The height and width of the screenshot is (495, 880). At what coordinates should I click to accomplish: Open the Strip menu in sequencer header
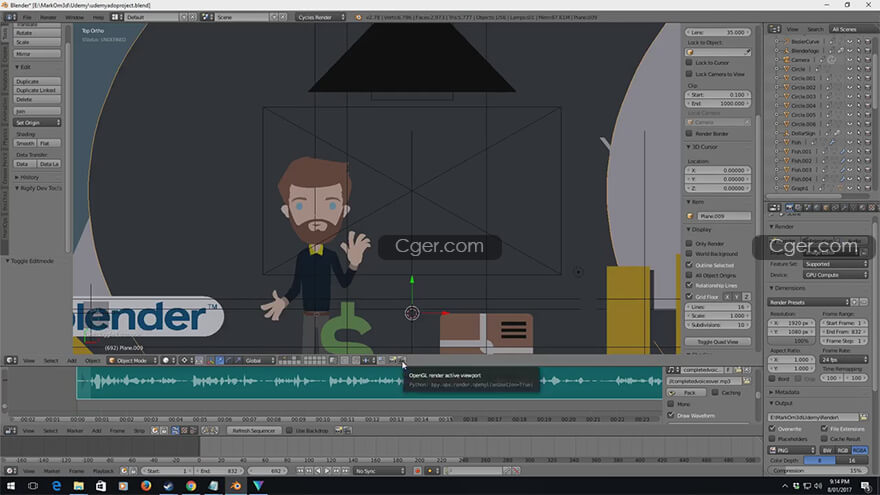point(139,430)
